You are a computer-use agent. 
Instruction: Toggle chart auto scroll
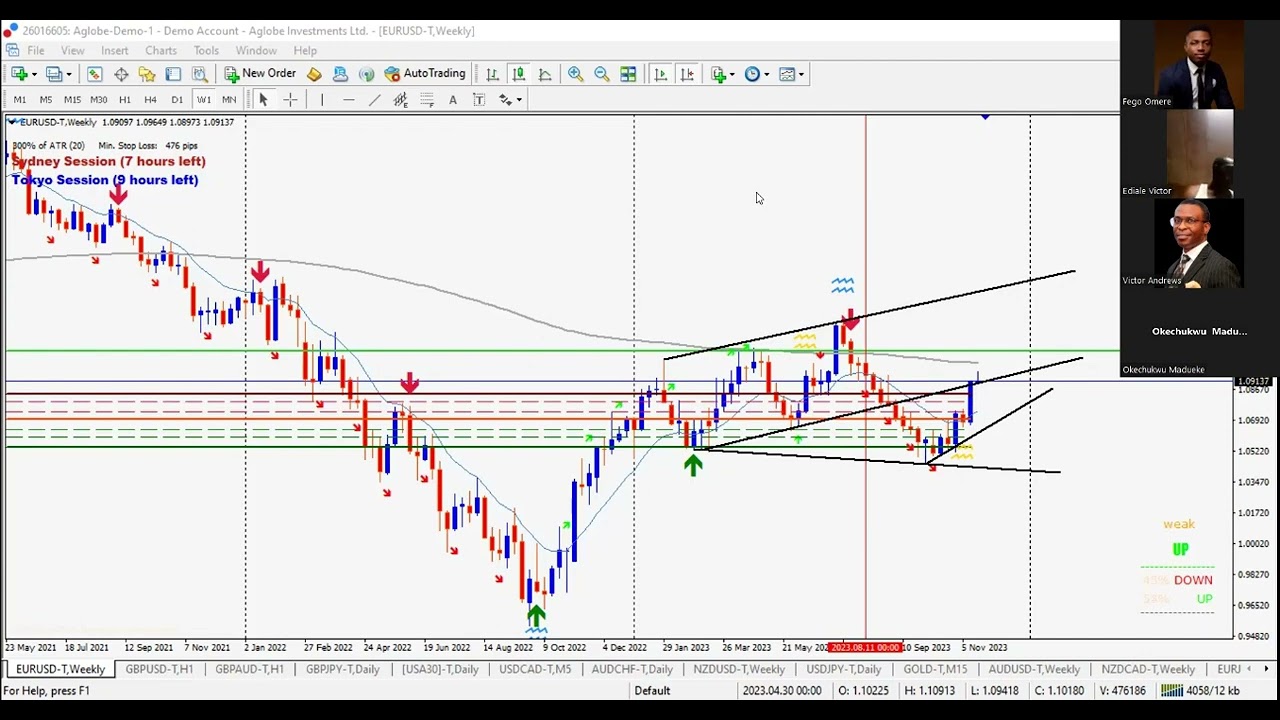point(660,74)
